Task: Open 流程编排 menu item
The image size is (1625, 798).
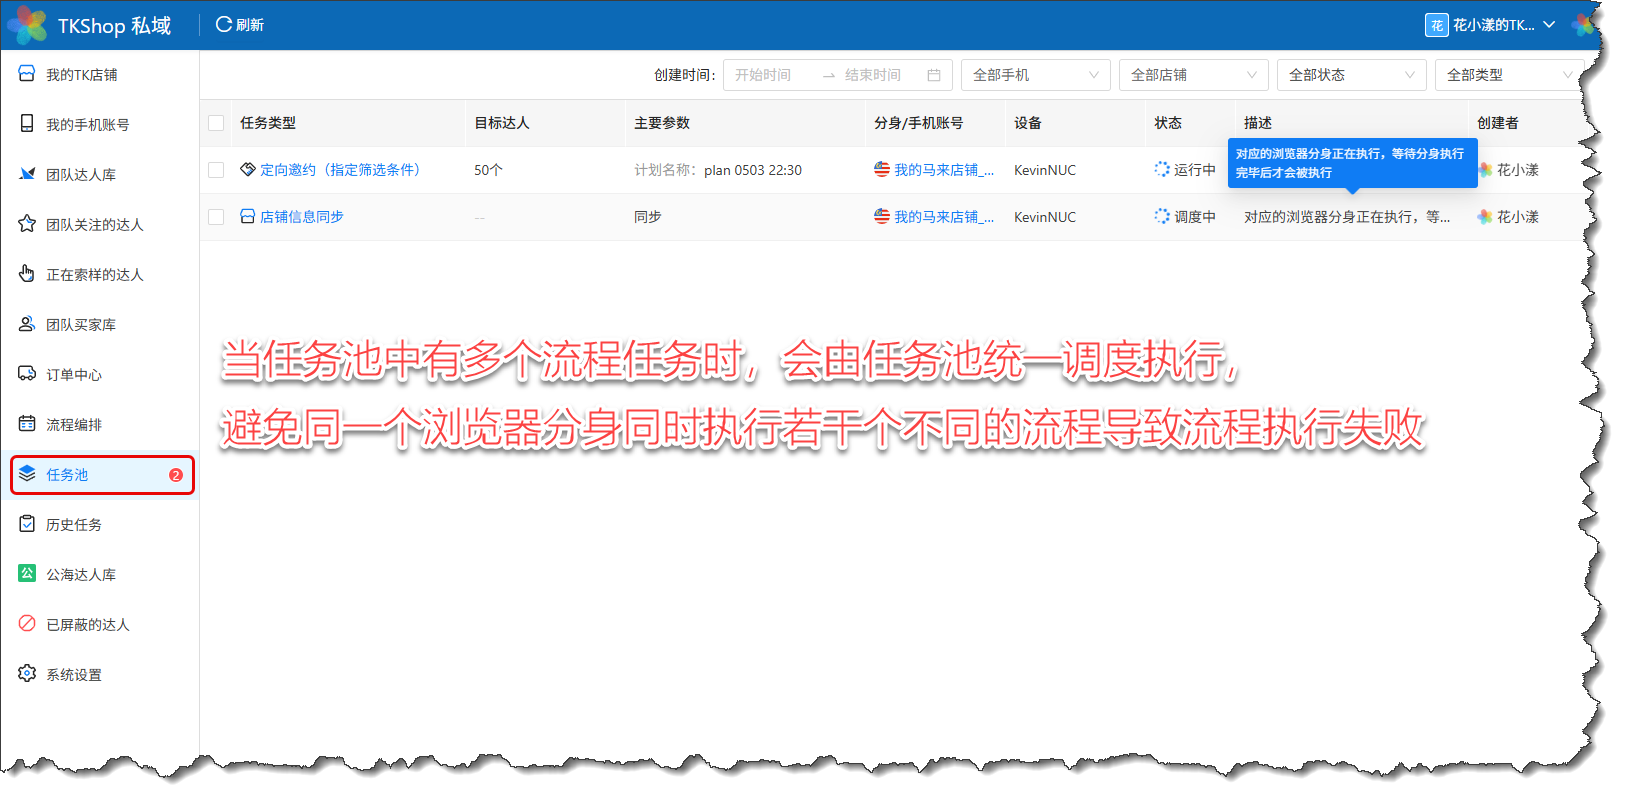Action: [x=100, y=425]
